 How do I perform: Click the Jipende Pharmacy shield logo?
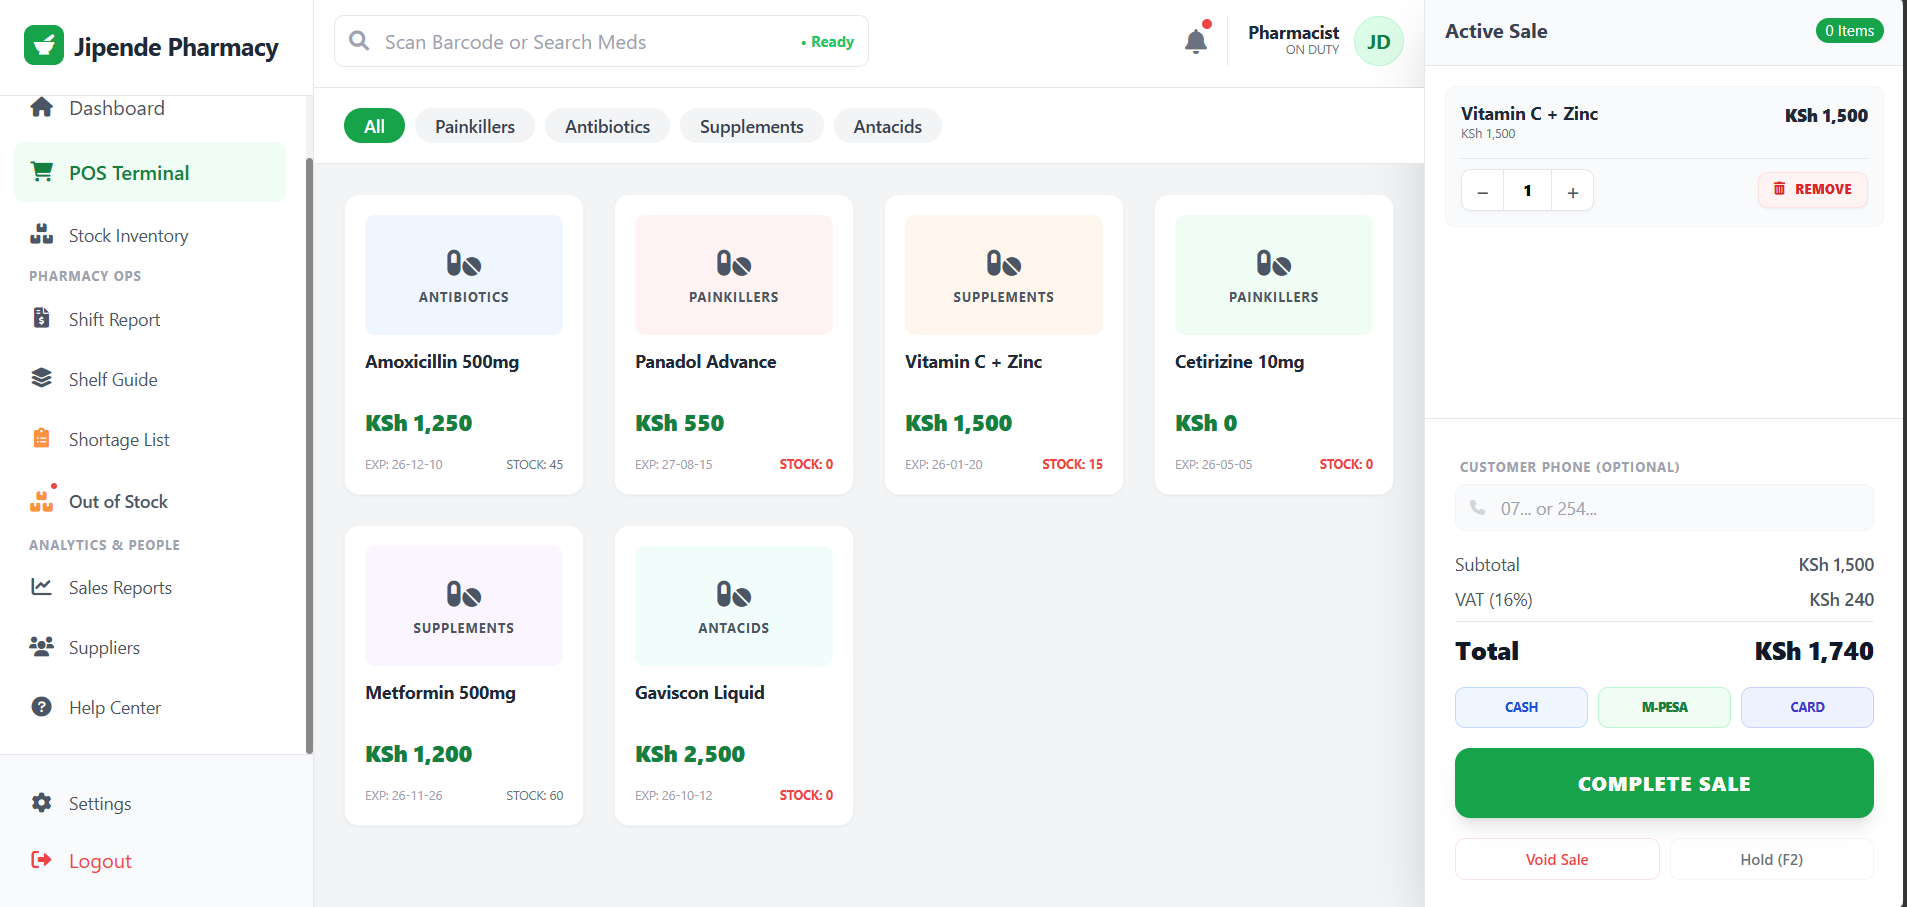44,46
